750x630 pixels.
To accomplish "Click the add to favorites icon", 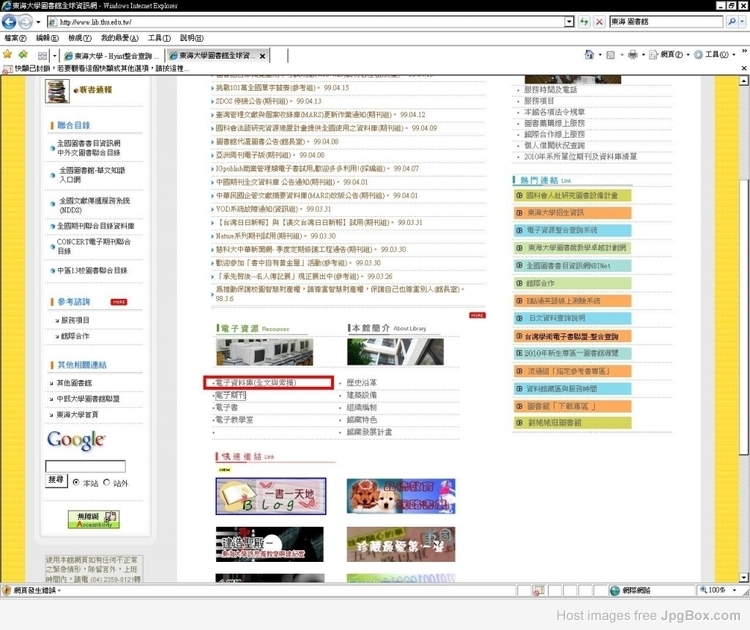I will (21, 54).
